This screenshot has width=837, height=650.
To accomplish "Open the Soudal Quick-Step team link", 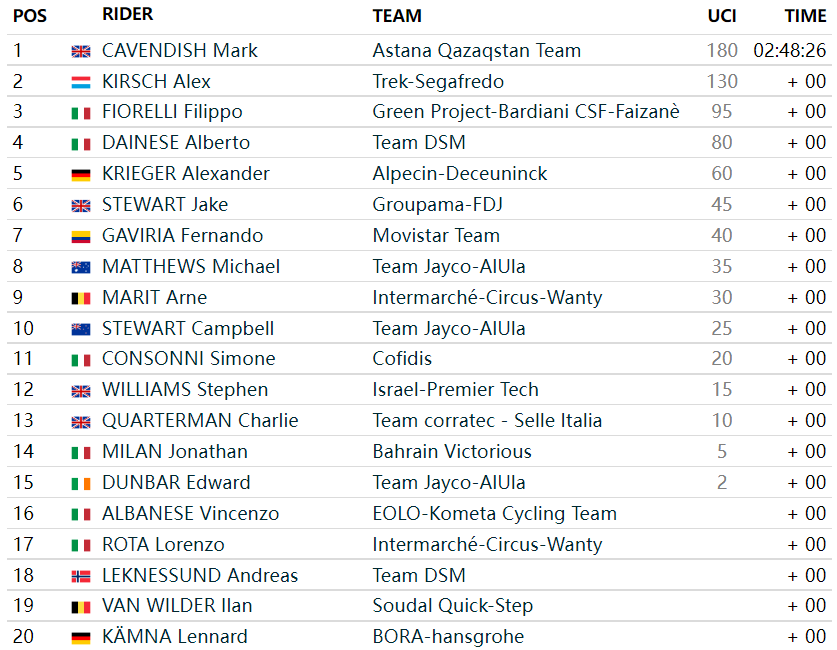I will click(x=452, y=606).
